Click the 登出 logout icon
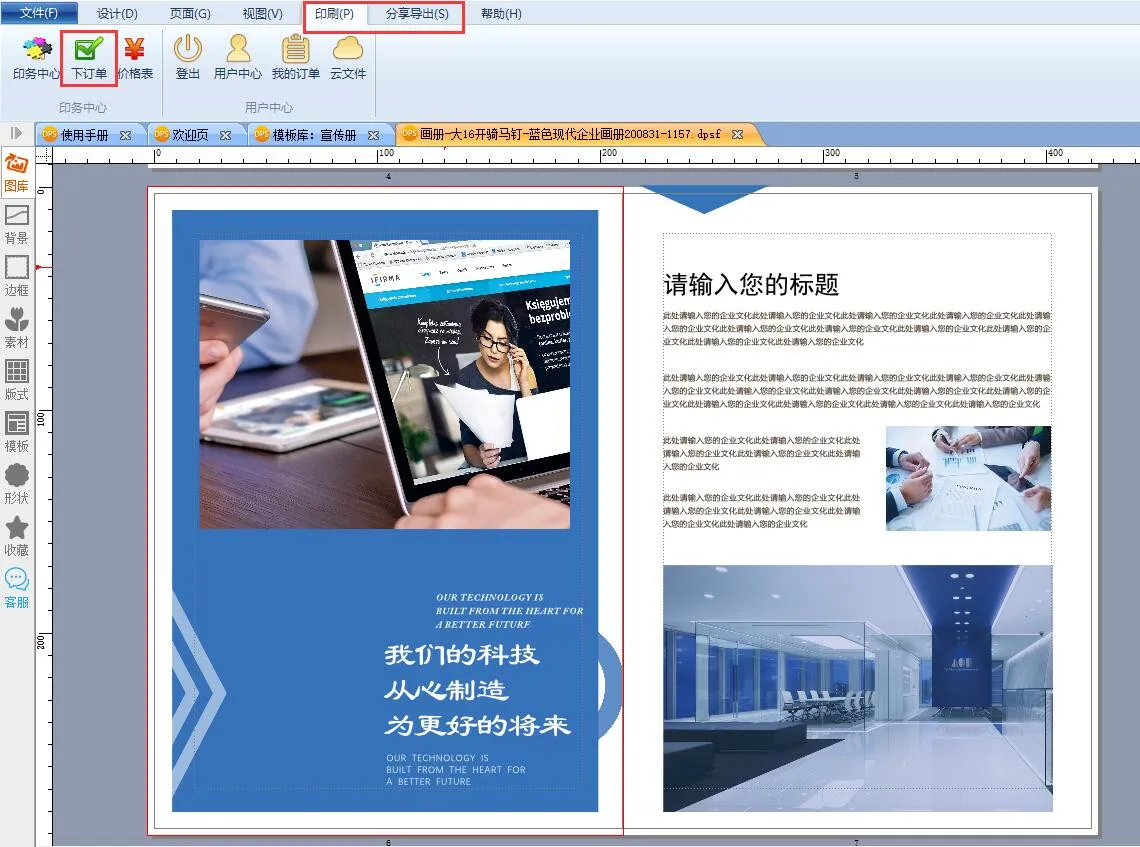This screenshot has width=1140, height=847. click(188, 58)
